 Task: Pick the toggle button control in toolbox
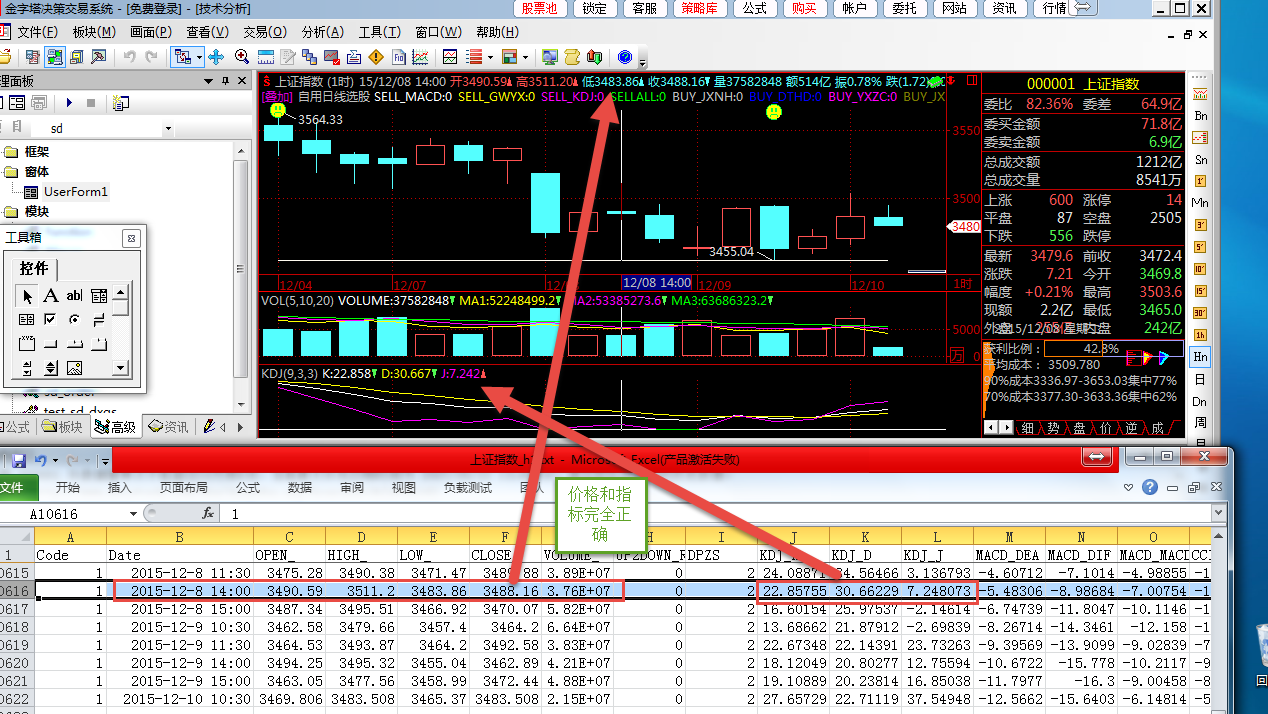point(99,320)
